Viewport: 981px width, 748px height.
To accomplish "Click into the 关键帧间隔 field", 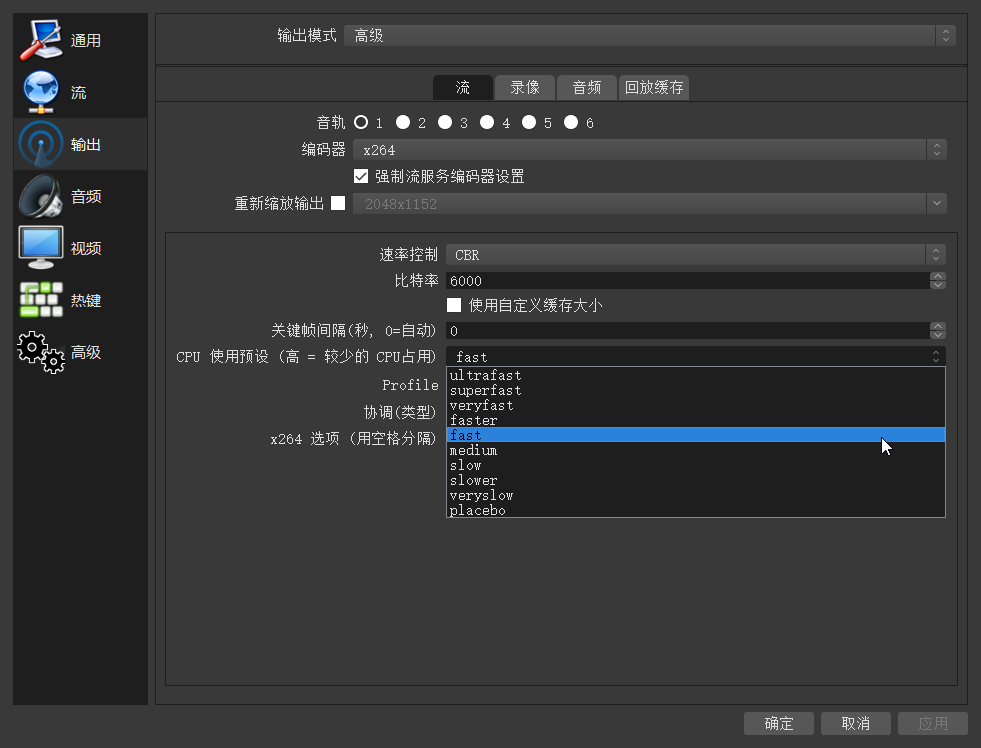I will click(688, 330).
